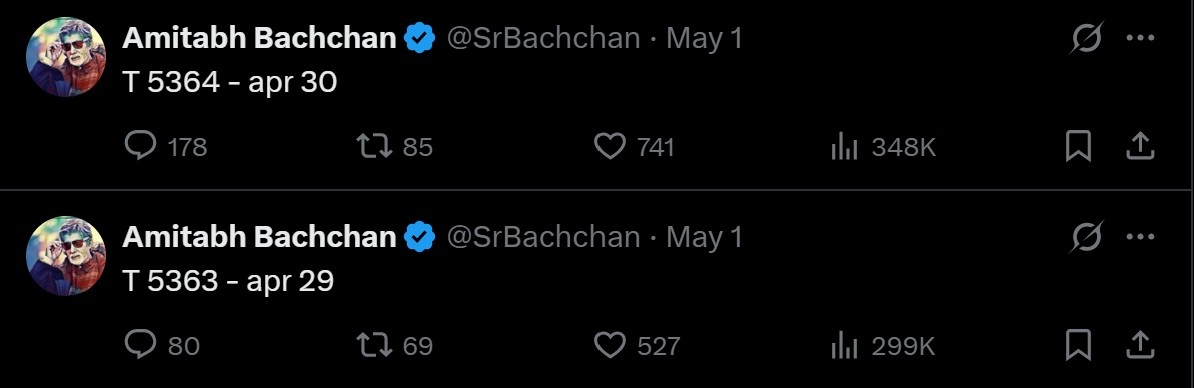
Task: Open profile picture on first tweet
Action: tap(66, 57)
